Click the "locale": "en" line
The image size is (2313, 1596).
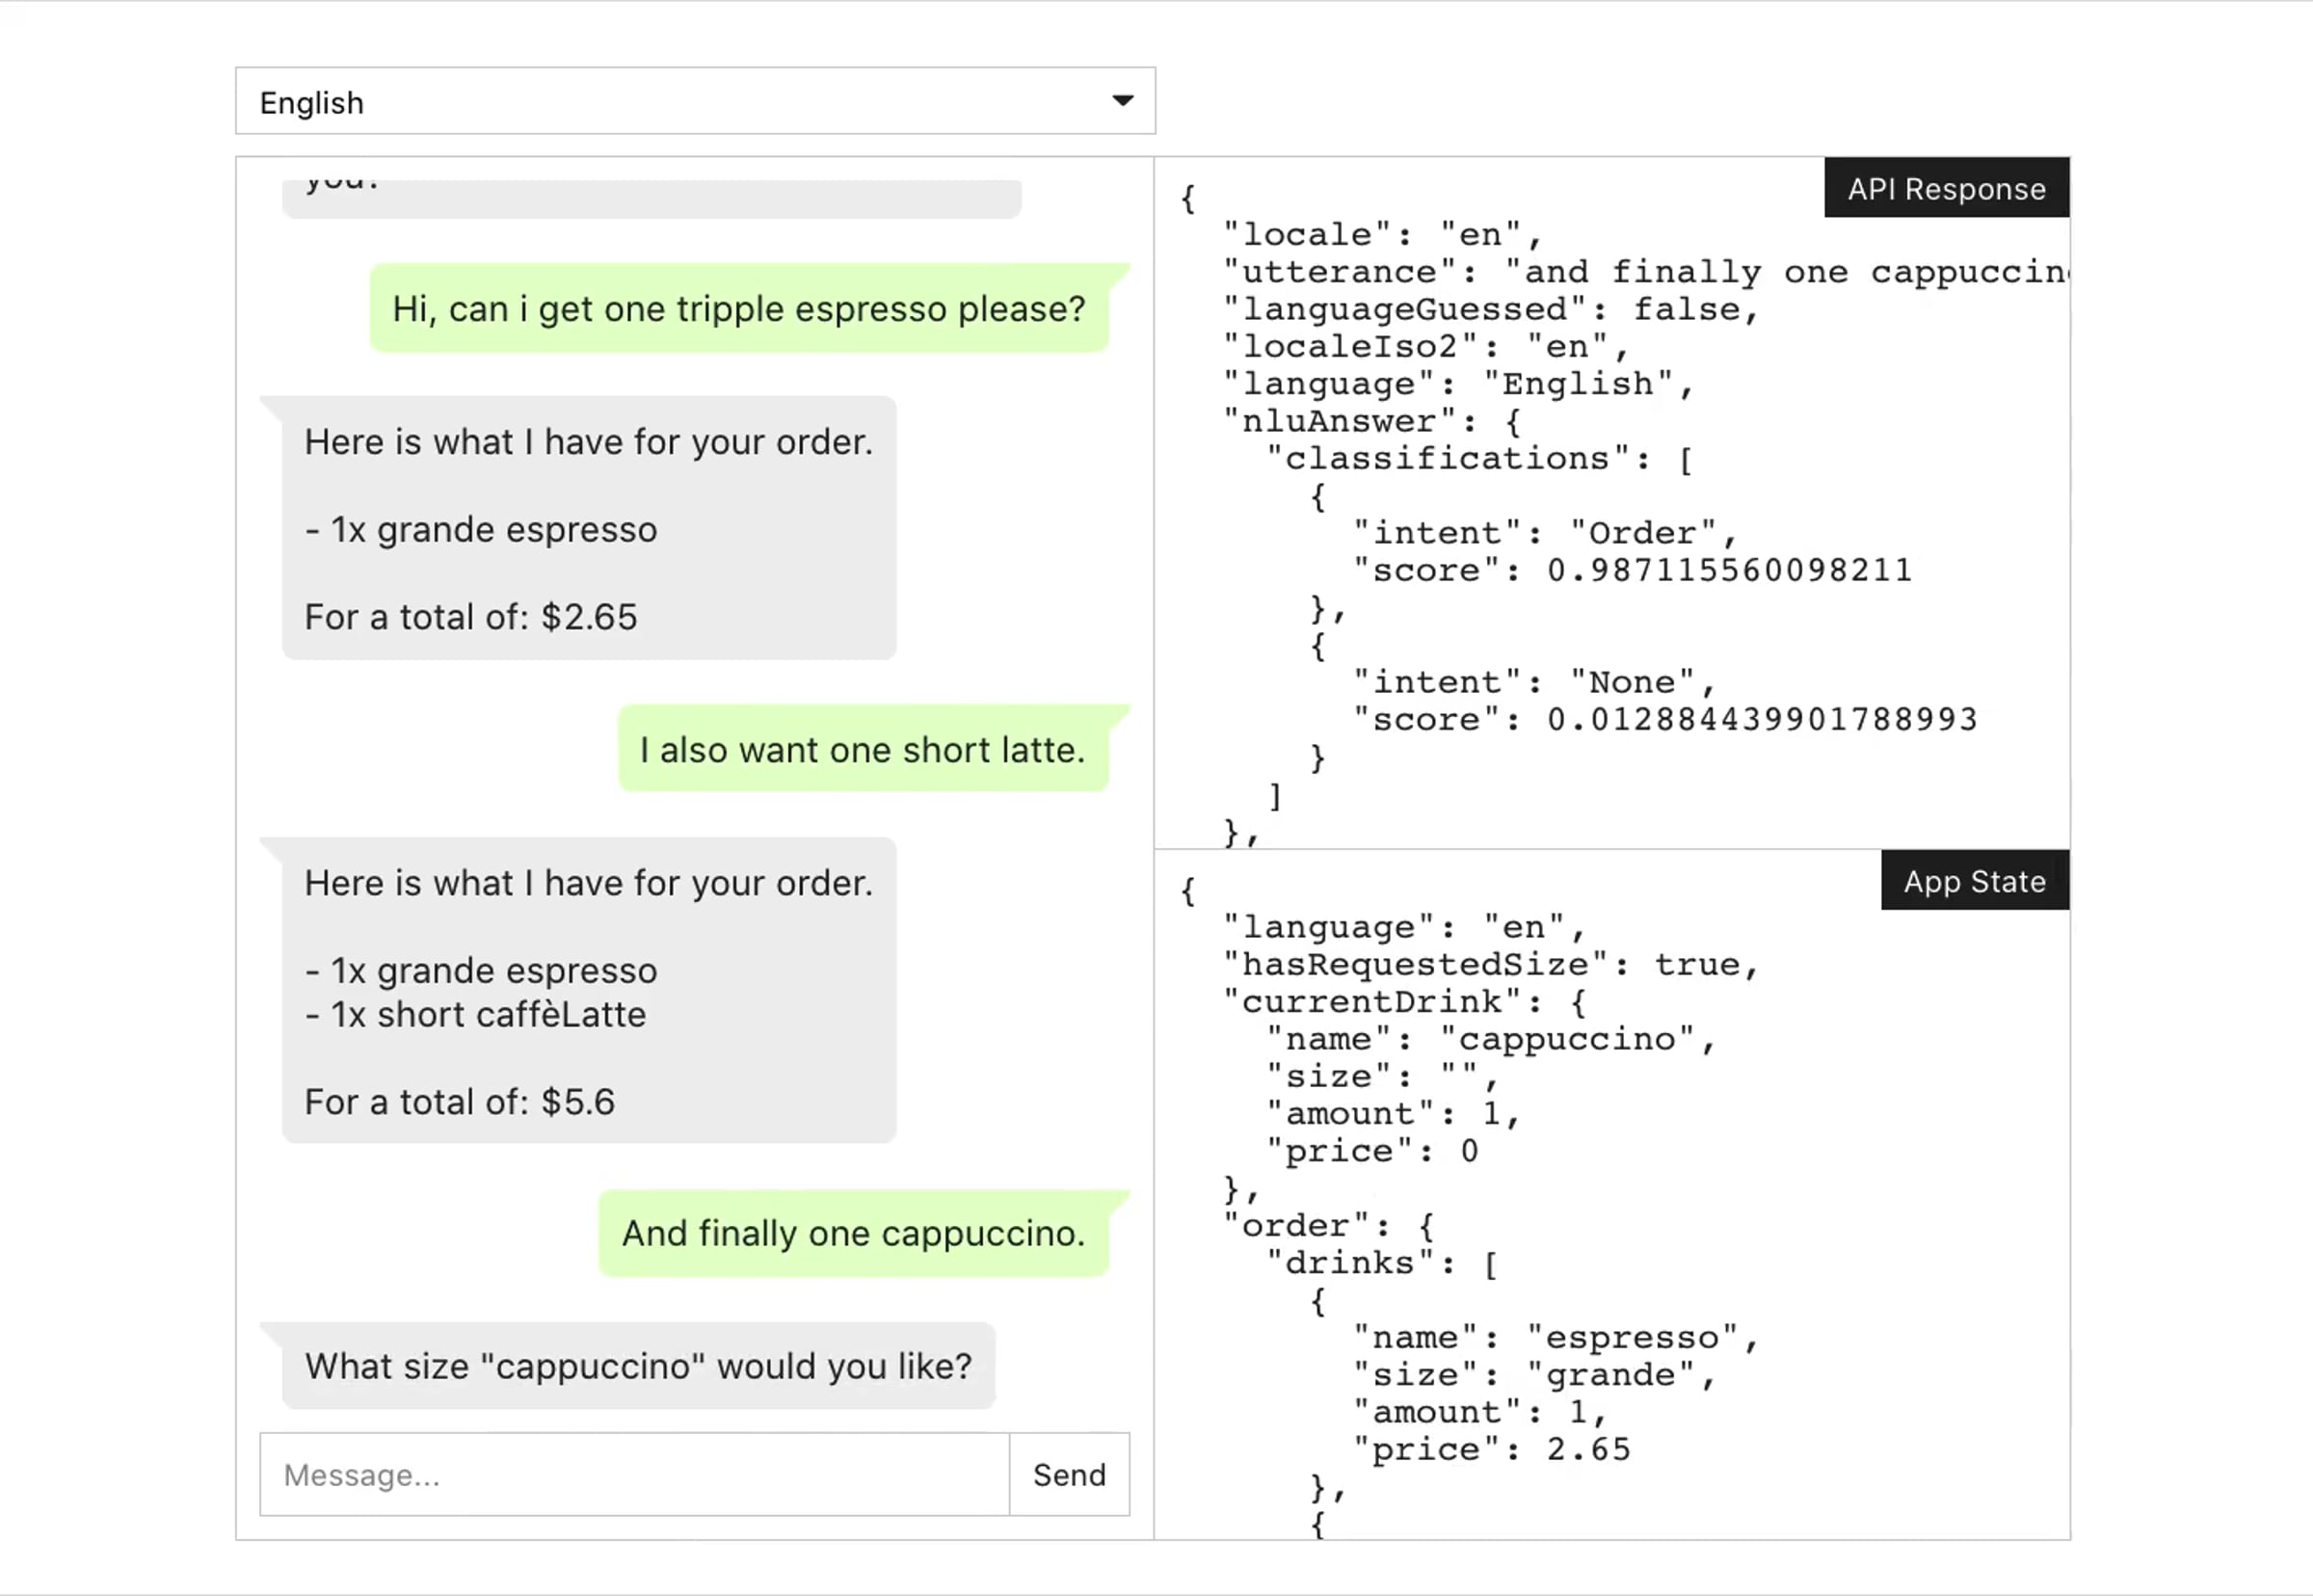[x=1382, y=235]
